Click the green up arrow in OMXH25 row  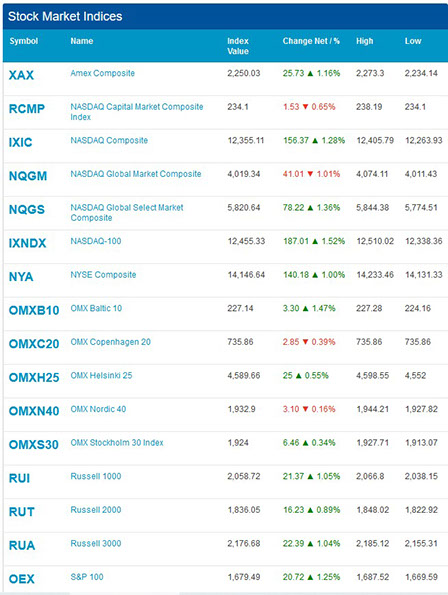click(x=299, y=376)
